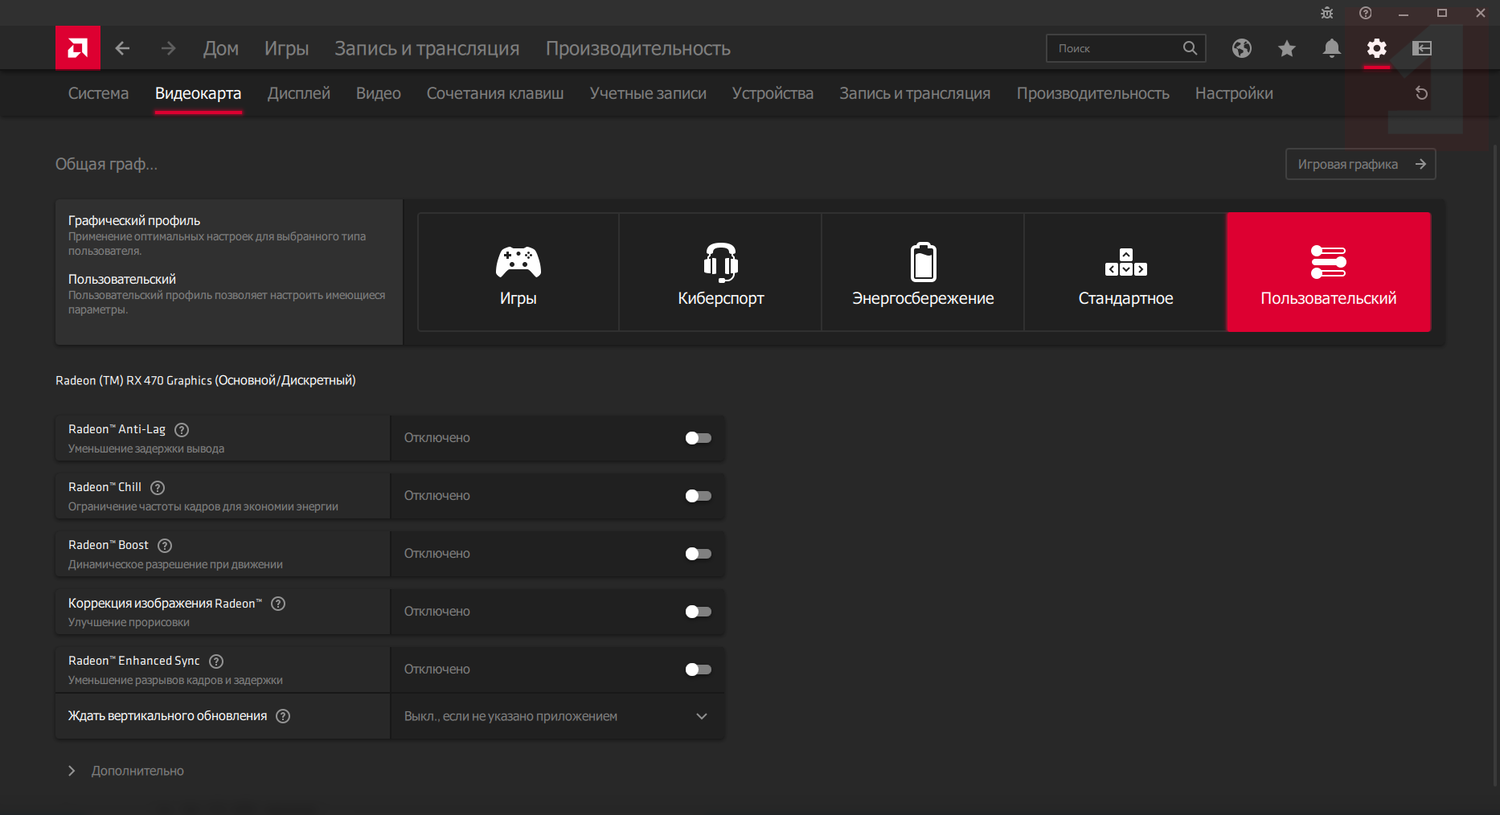Toggle Коррекция изображения Radeon on
Screen dimensions: 1500x815
[x=698, y=612]
